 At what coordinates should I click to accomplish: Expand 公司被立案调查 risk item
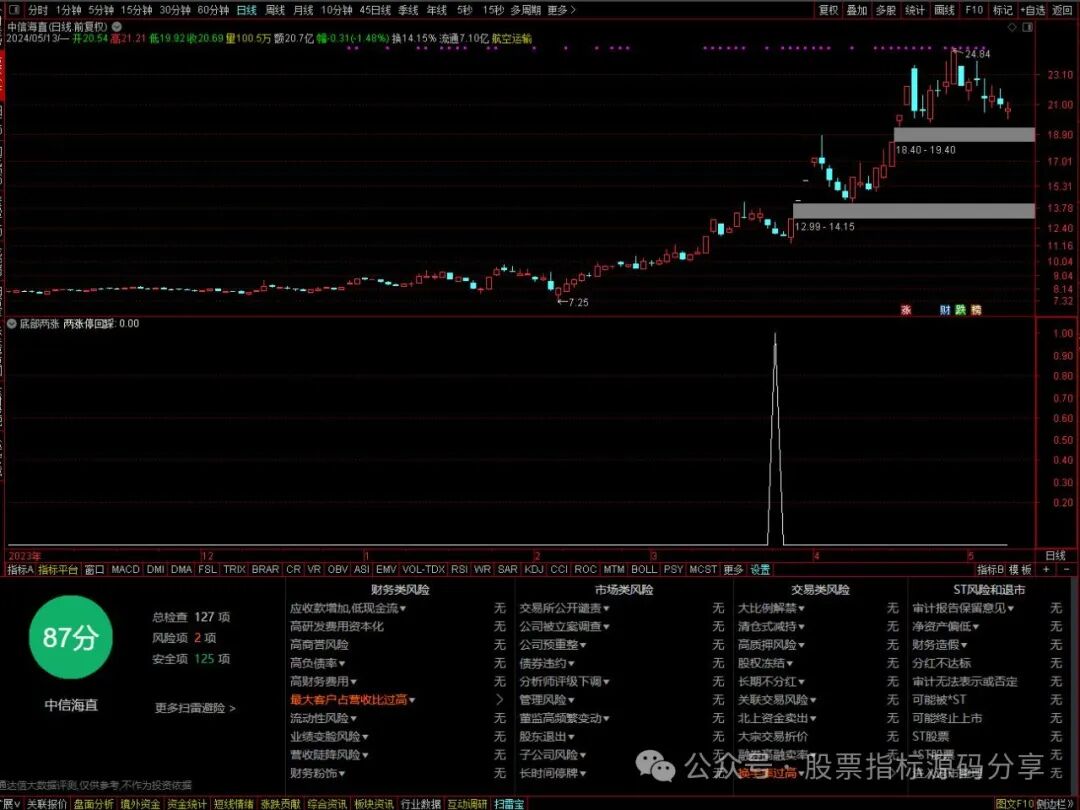click(x=565, y=627)
